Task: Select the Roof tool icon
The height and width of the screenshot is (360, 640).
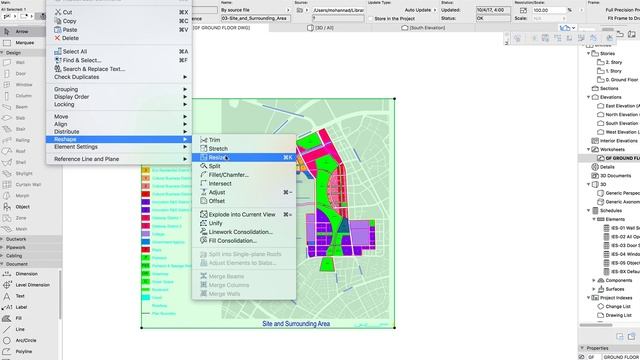Action: click(x=7, y=151)
